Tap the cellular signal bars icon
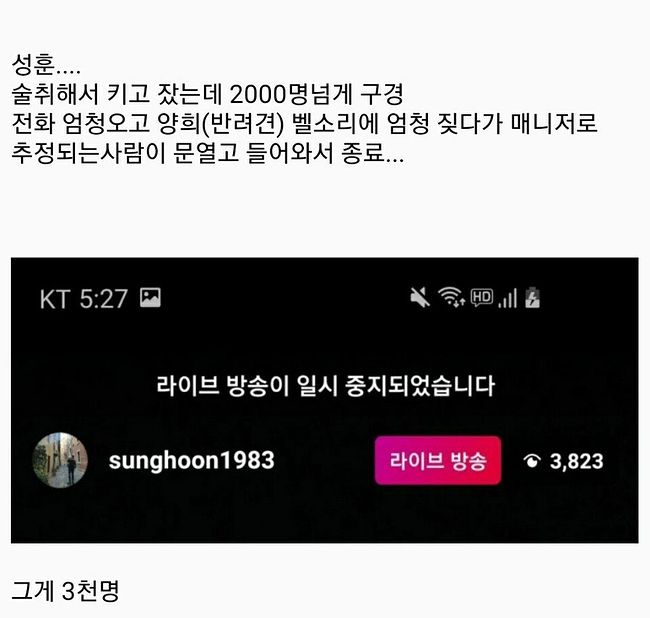The height and width of the screenshot is (618, 650). (508, 298)
